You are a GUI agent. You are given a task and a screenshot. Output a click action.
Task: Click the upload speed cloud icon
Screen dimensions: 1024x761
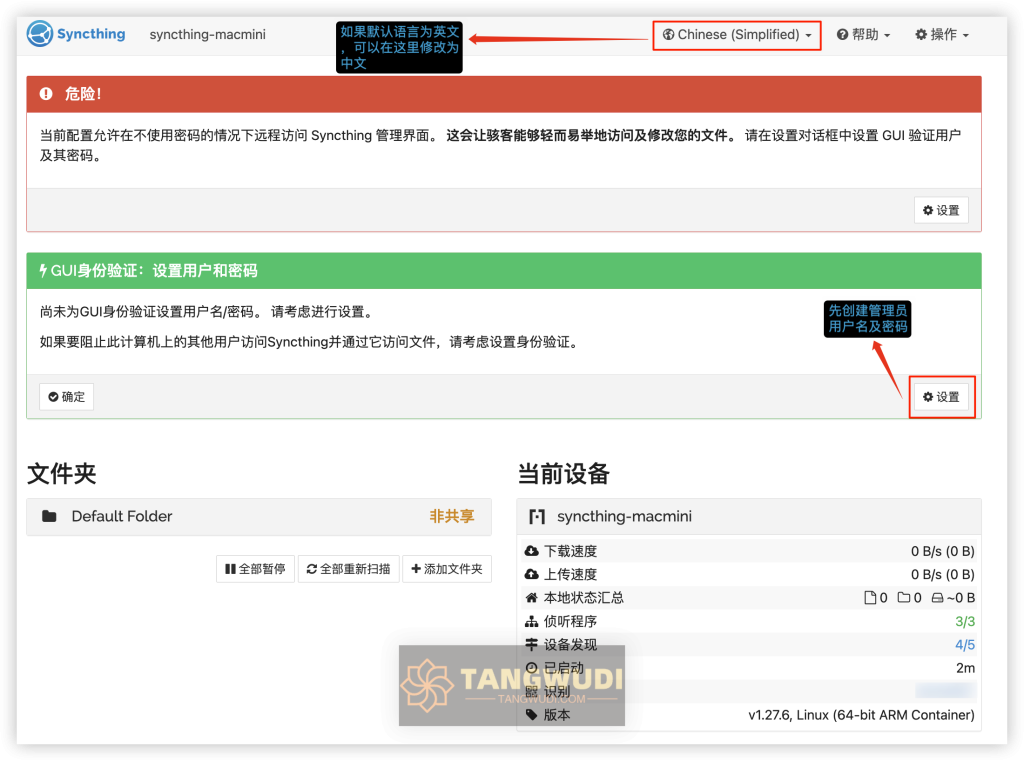click(x=530, y=574)
